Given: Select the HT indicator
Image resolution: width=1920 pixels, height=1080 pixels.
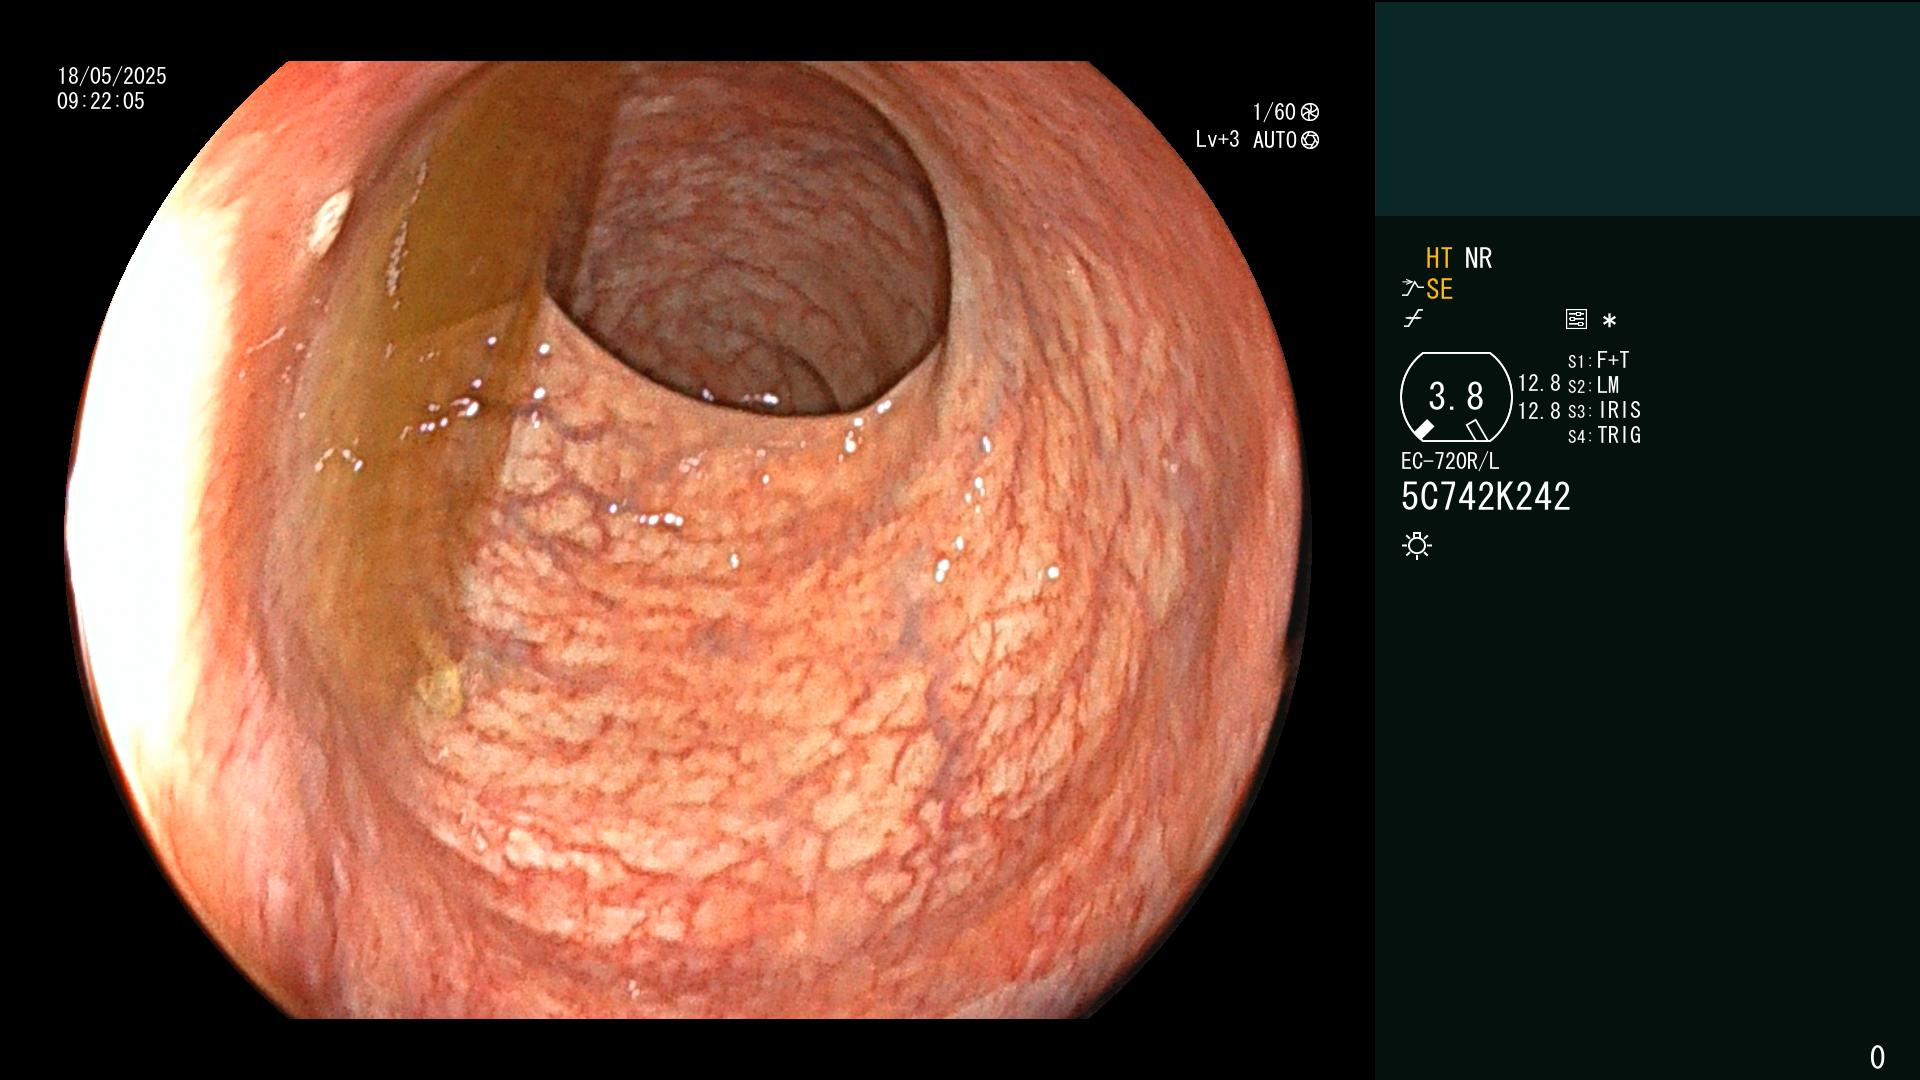Looking at the screenshot, I should coord(1439,258).
